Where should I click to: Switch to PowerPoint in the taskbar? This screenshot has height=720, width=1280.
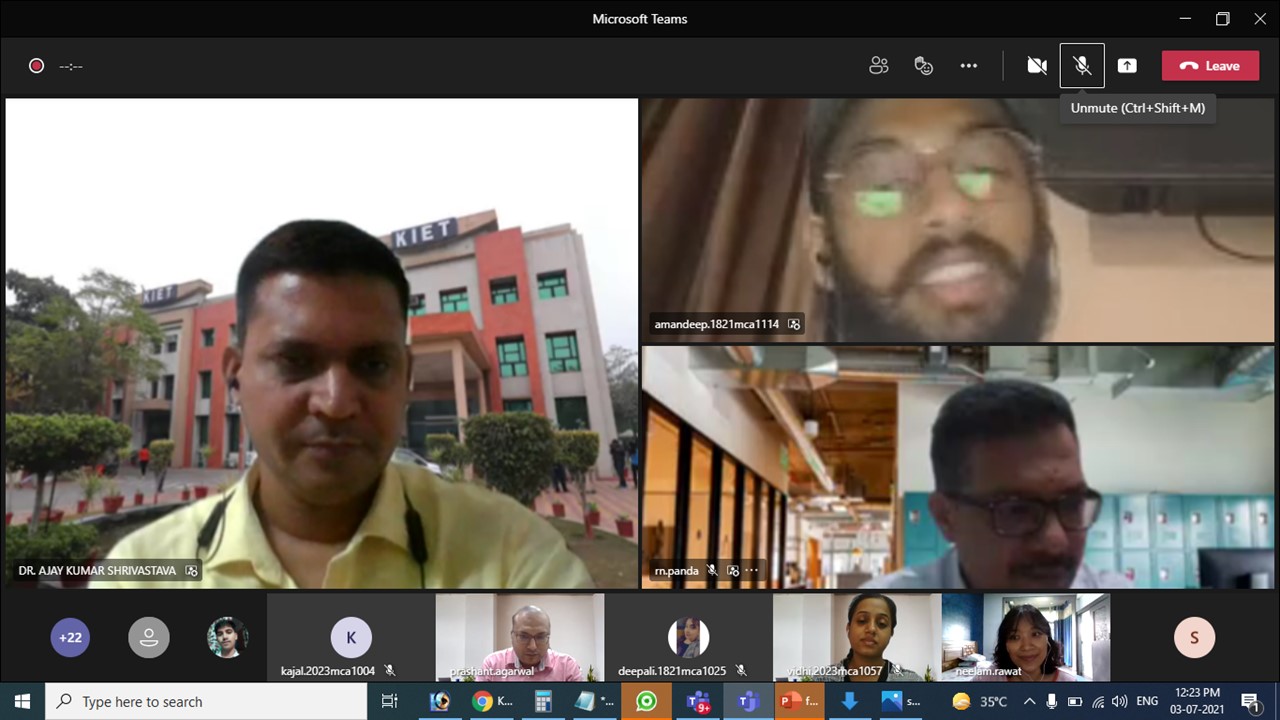[798, 701]
